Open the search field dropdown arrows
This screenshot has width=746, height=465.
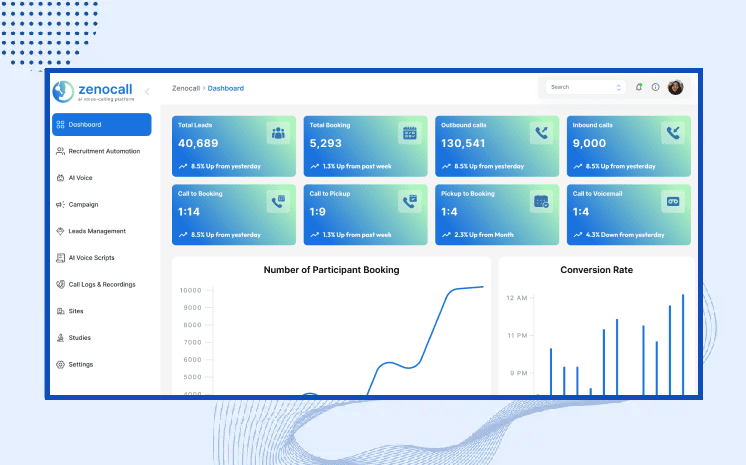[x=618, y=87]
